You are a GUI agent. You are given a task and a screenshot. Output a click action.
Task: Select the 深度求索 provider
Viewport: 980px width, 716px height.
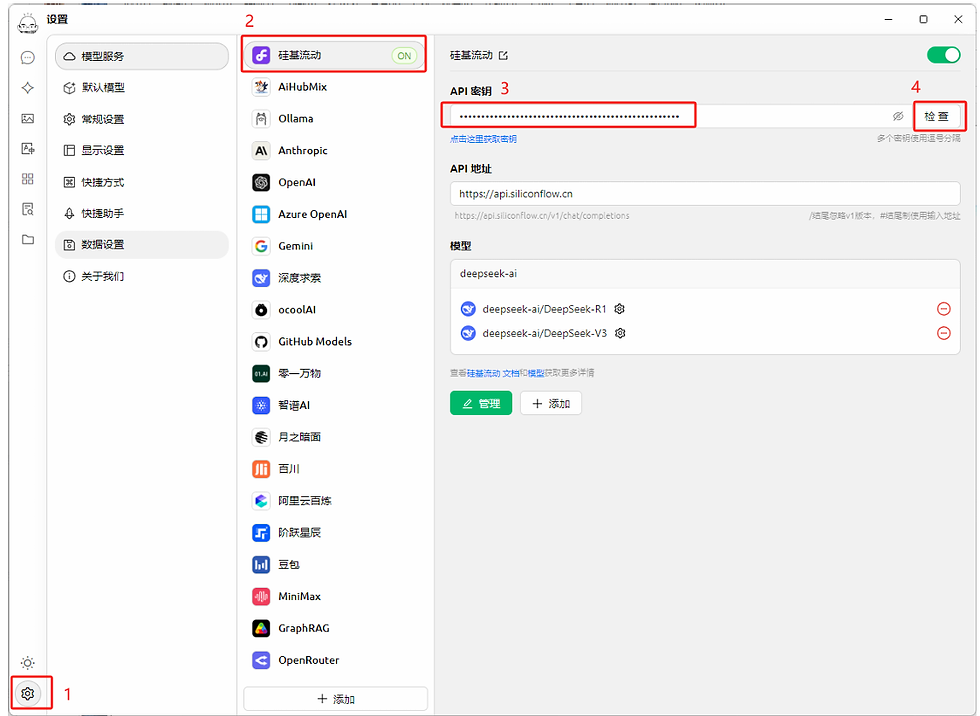point(335,278)
